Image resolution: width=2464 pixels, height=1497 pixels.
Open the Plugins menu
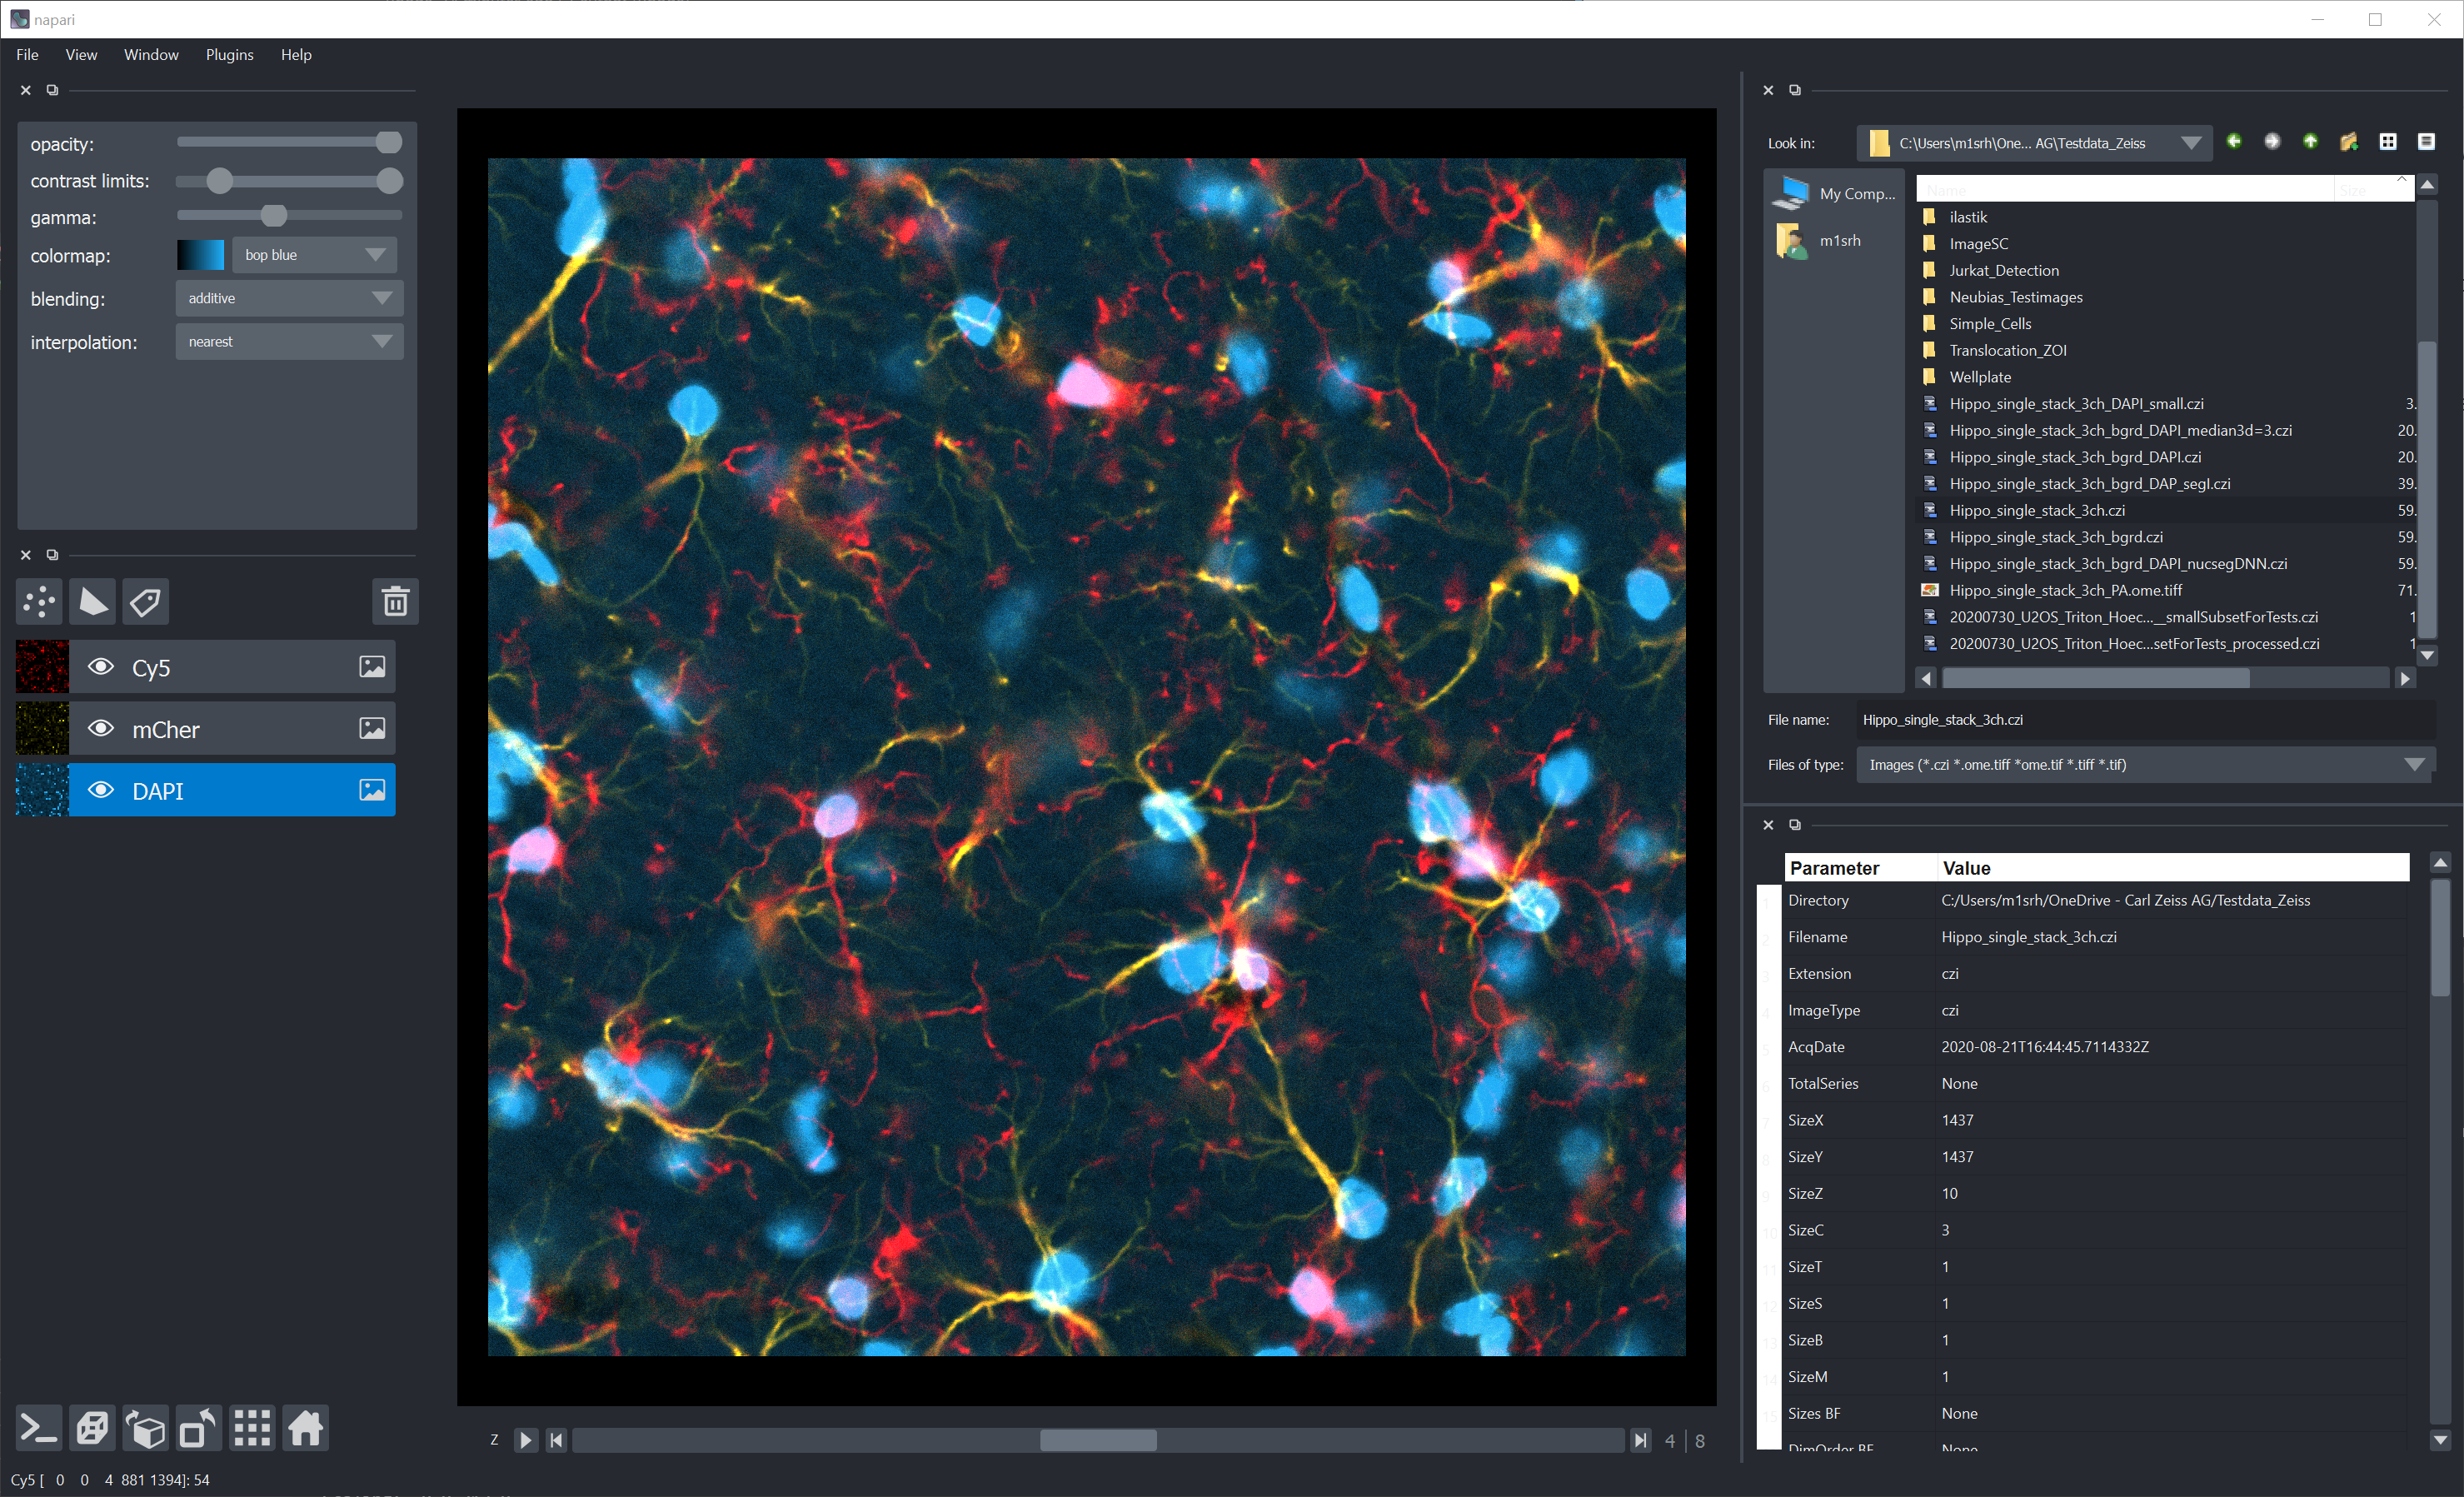(229, 55)
